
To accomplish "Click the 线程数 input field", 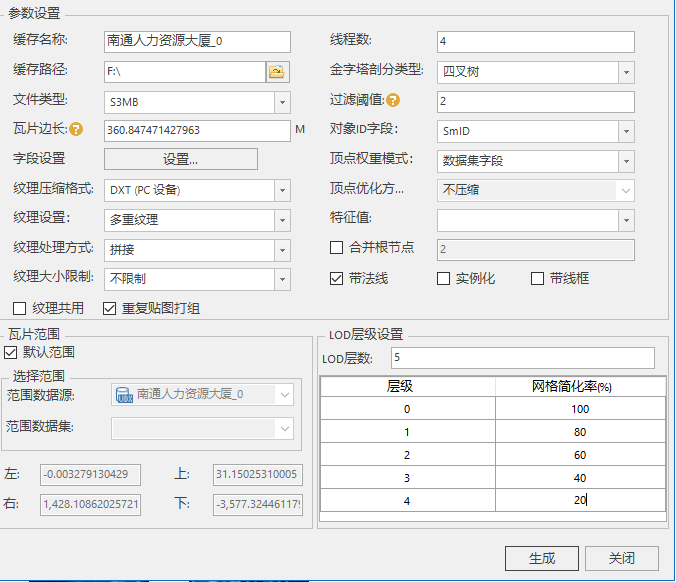I will 535,42.
